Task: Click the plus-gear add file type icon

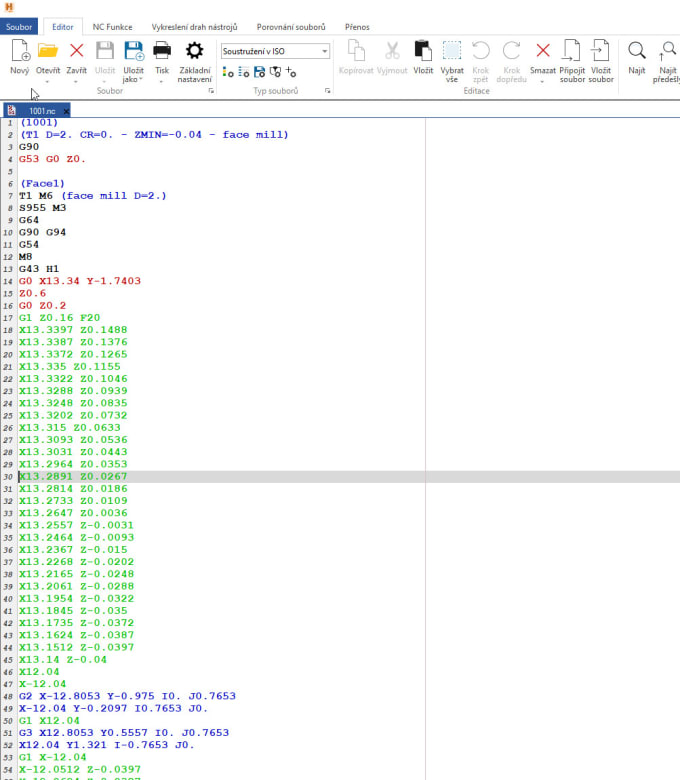Action: (291, 72)
